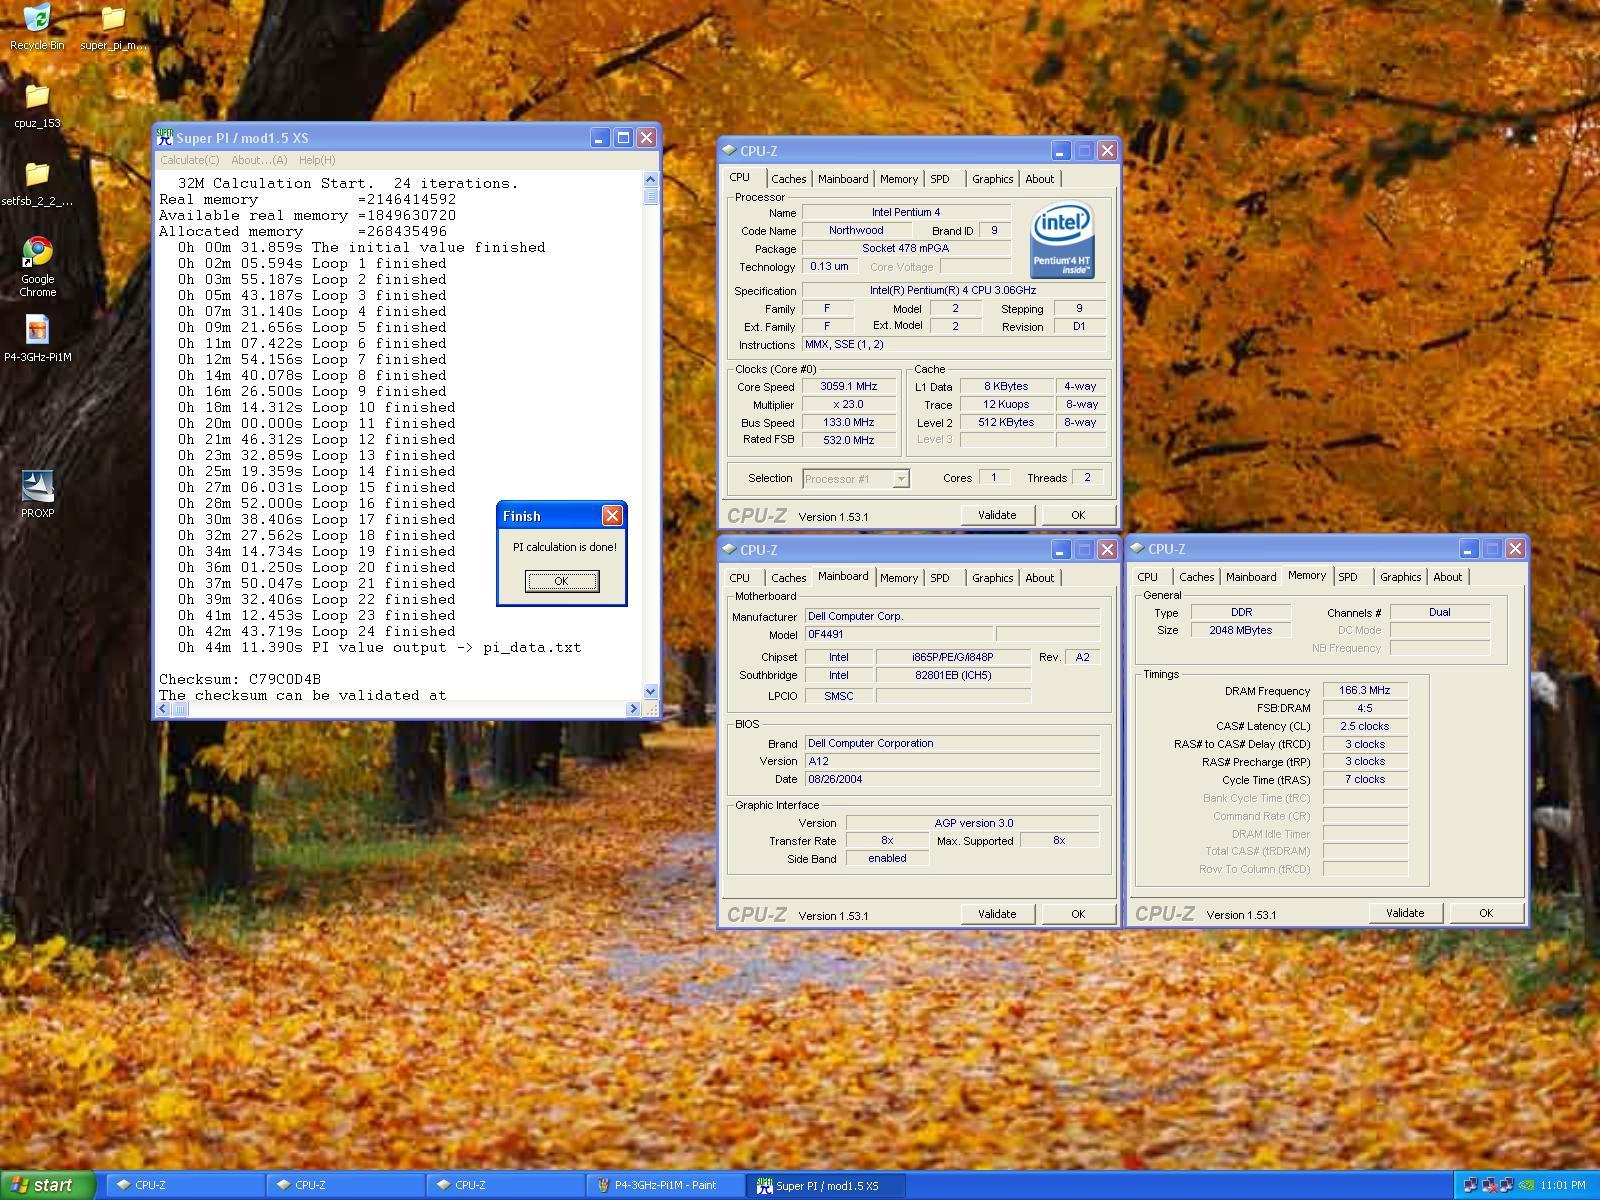This screenshot has width=1600, height=1200.
Task: Close the Finish dialog with X
Action: (612, 516)
